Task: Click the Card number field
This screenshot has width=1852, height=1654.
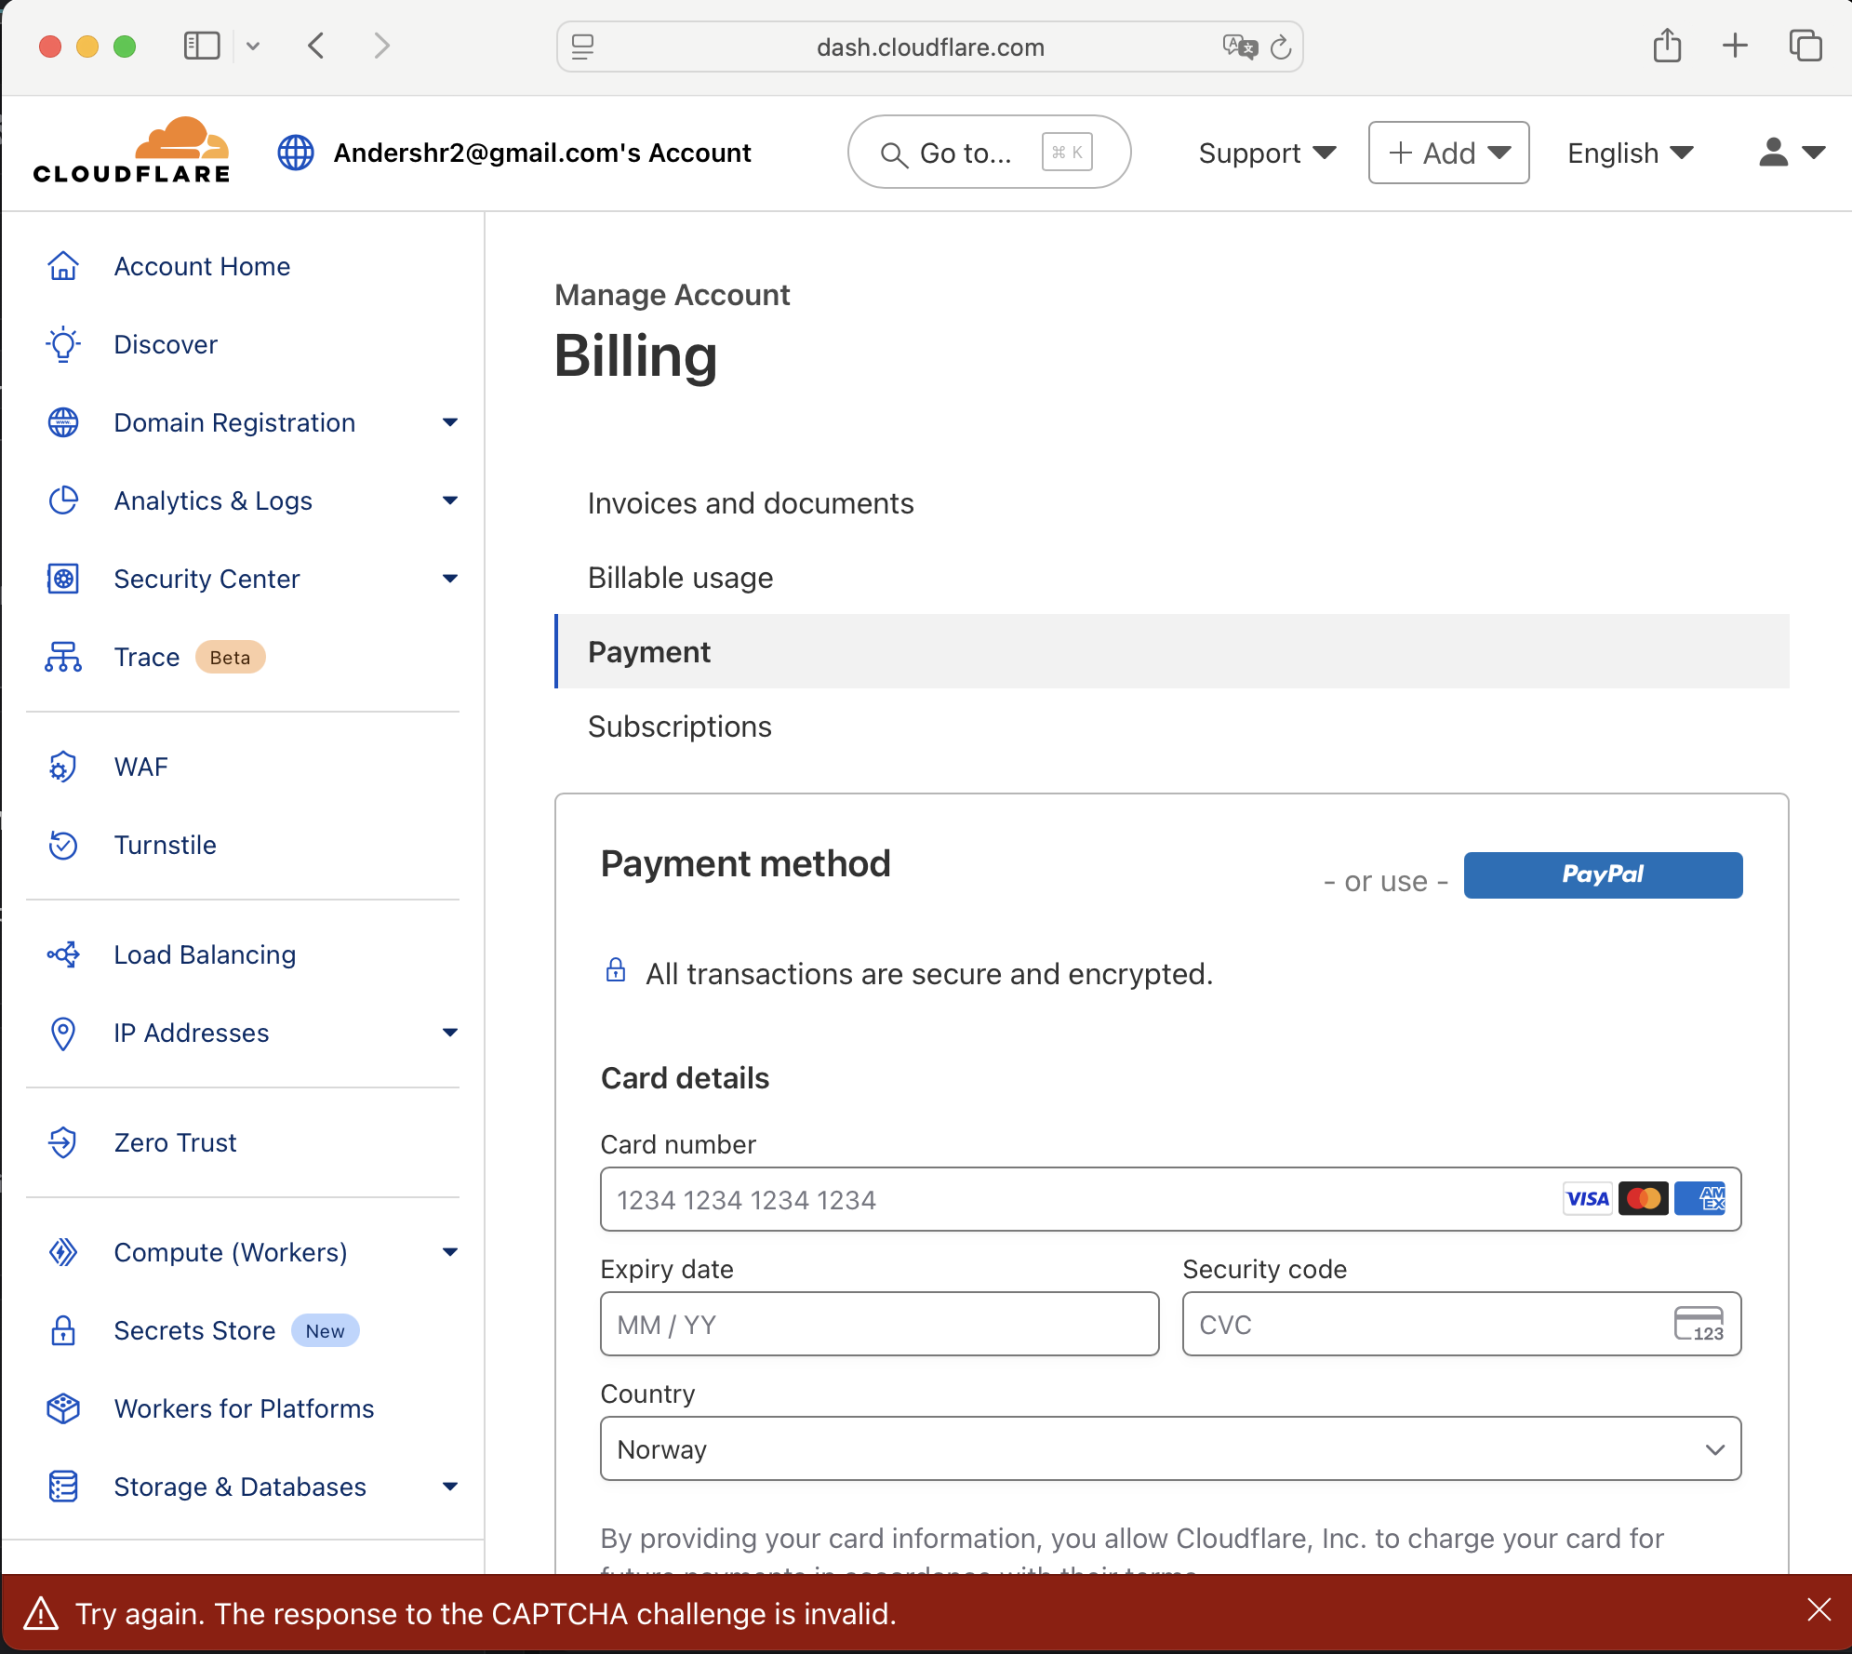Action: tap(1170, 1199)
